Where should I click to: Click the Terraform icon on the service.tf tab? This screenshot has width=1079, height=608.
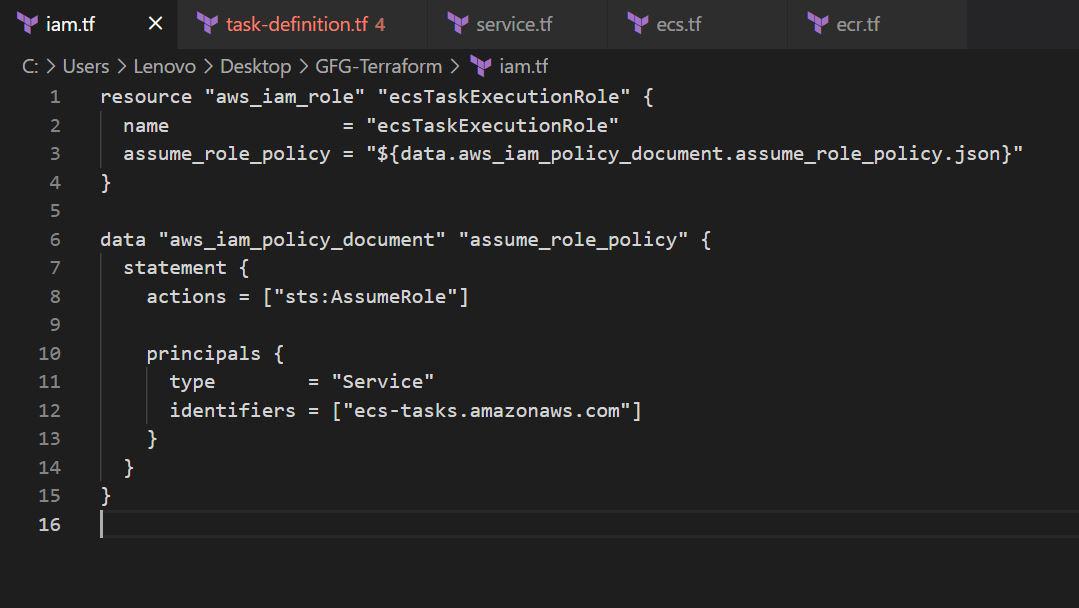(458, 24)
